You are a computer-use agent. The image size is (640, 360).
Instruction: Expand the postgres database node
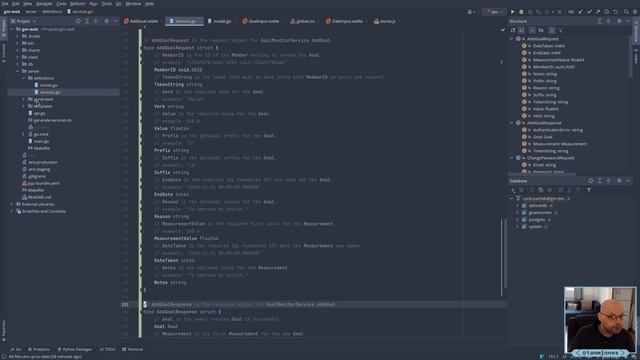click(518, 220)
